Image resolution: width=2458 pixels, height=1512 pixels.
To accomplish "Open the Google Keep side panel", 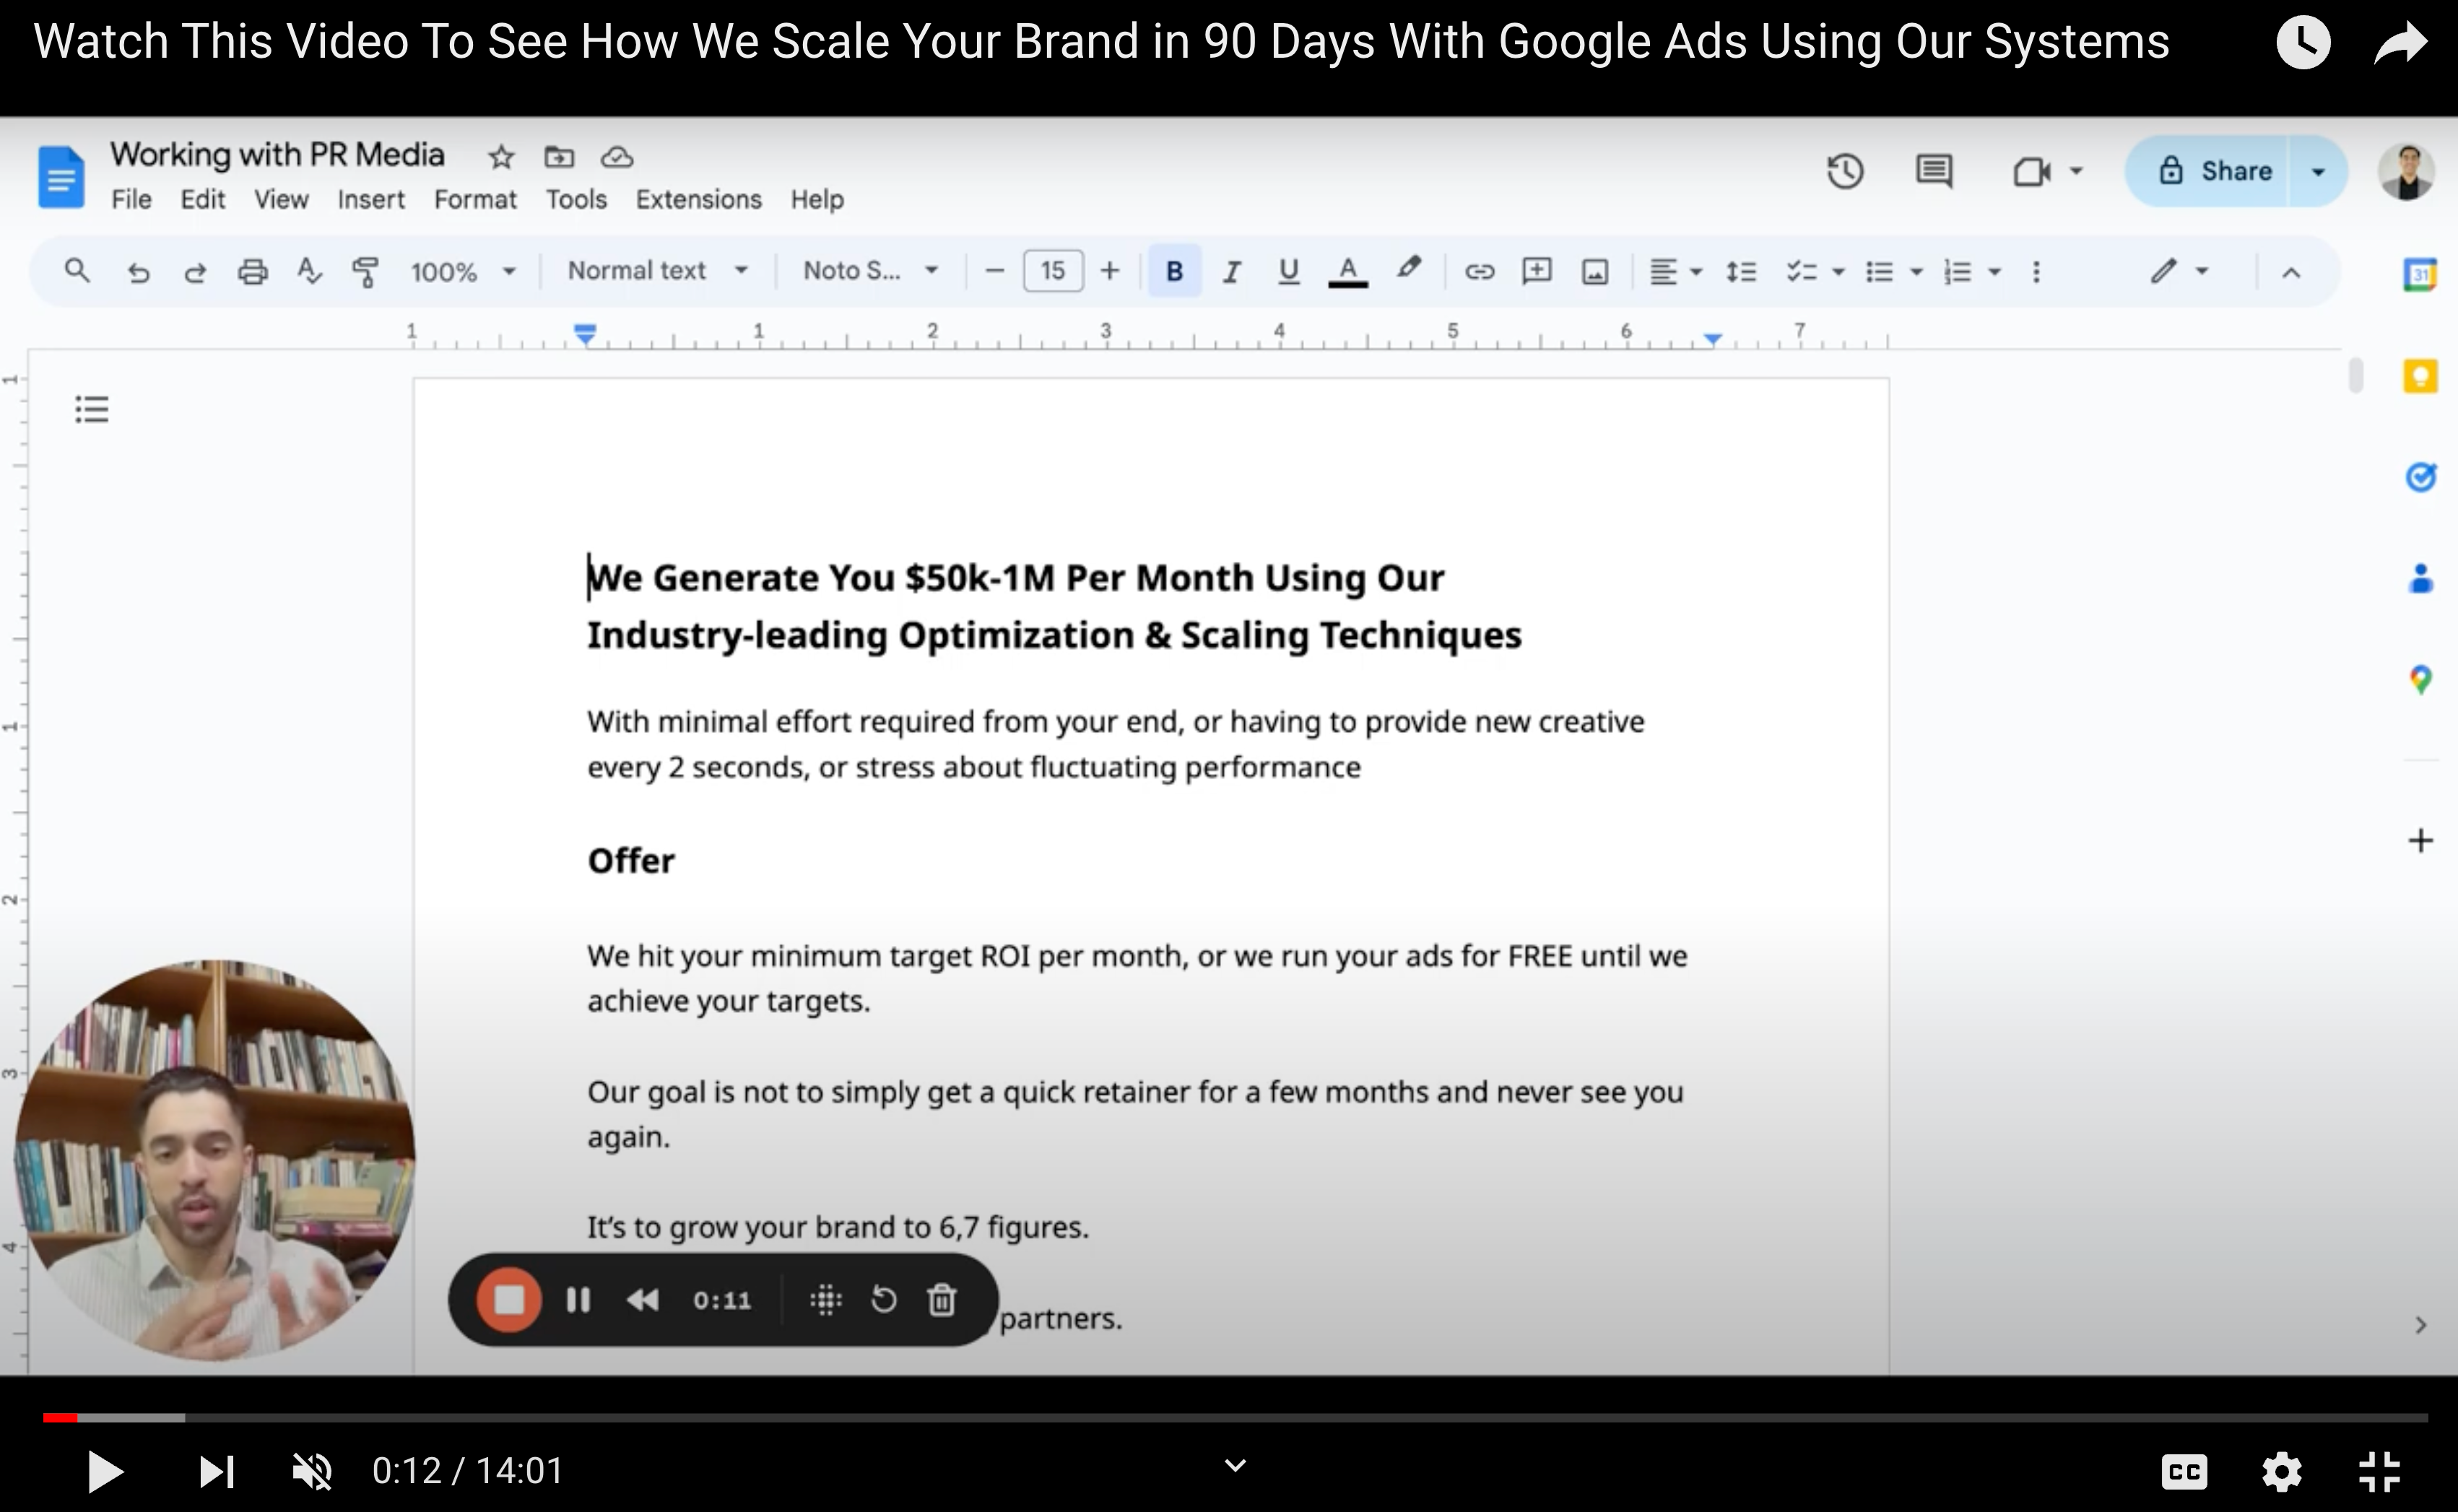I will click(2420, 376).
